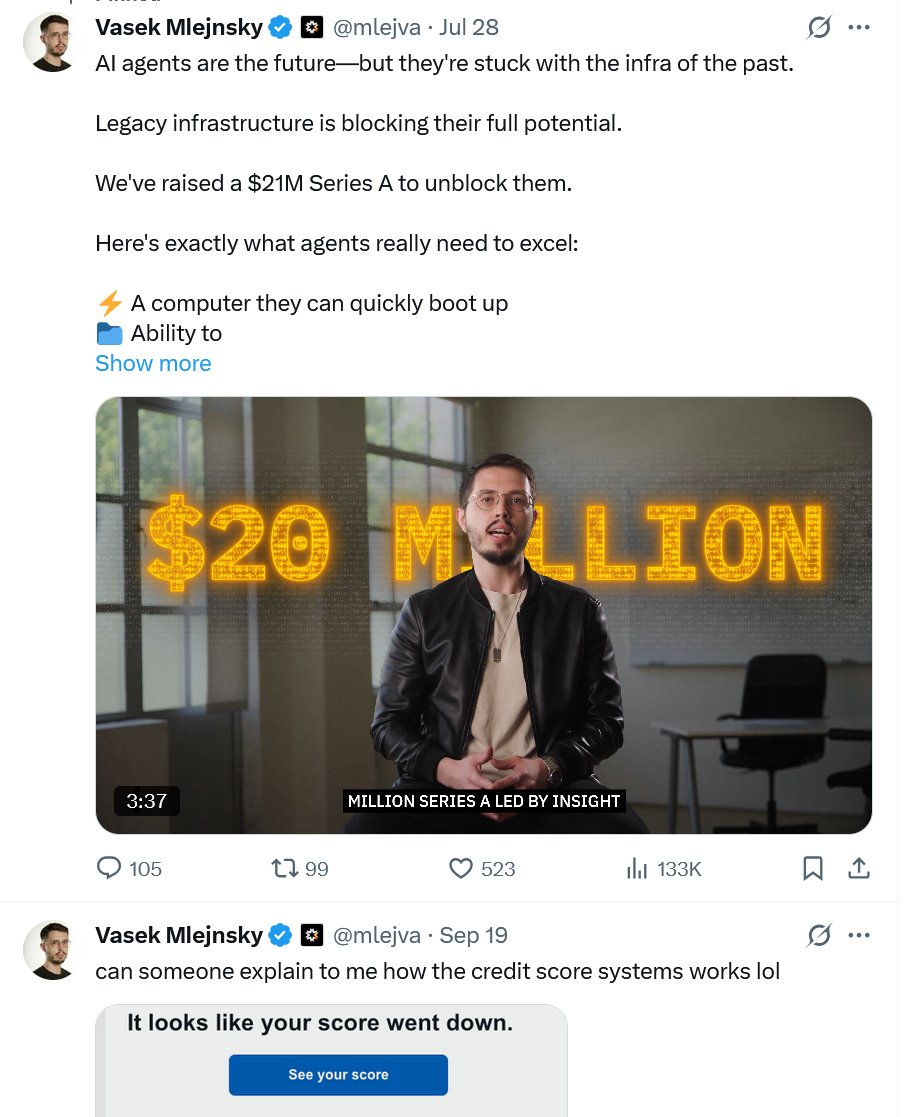The height and width of the screenshot is (1117, 917).
Task: Play the $20 MILLION video
Action: tap(484, 615)
